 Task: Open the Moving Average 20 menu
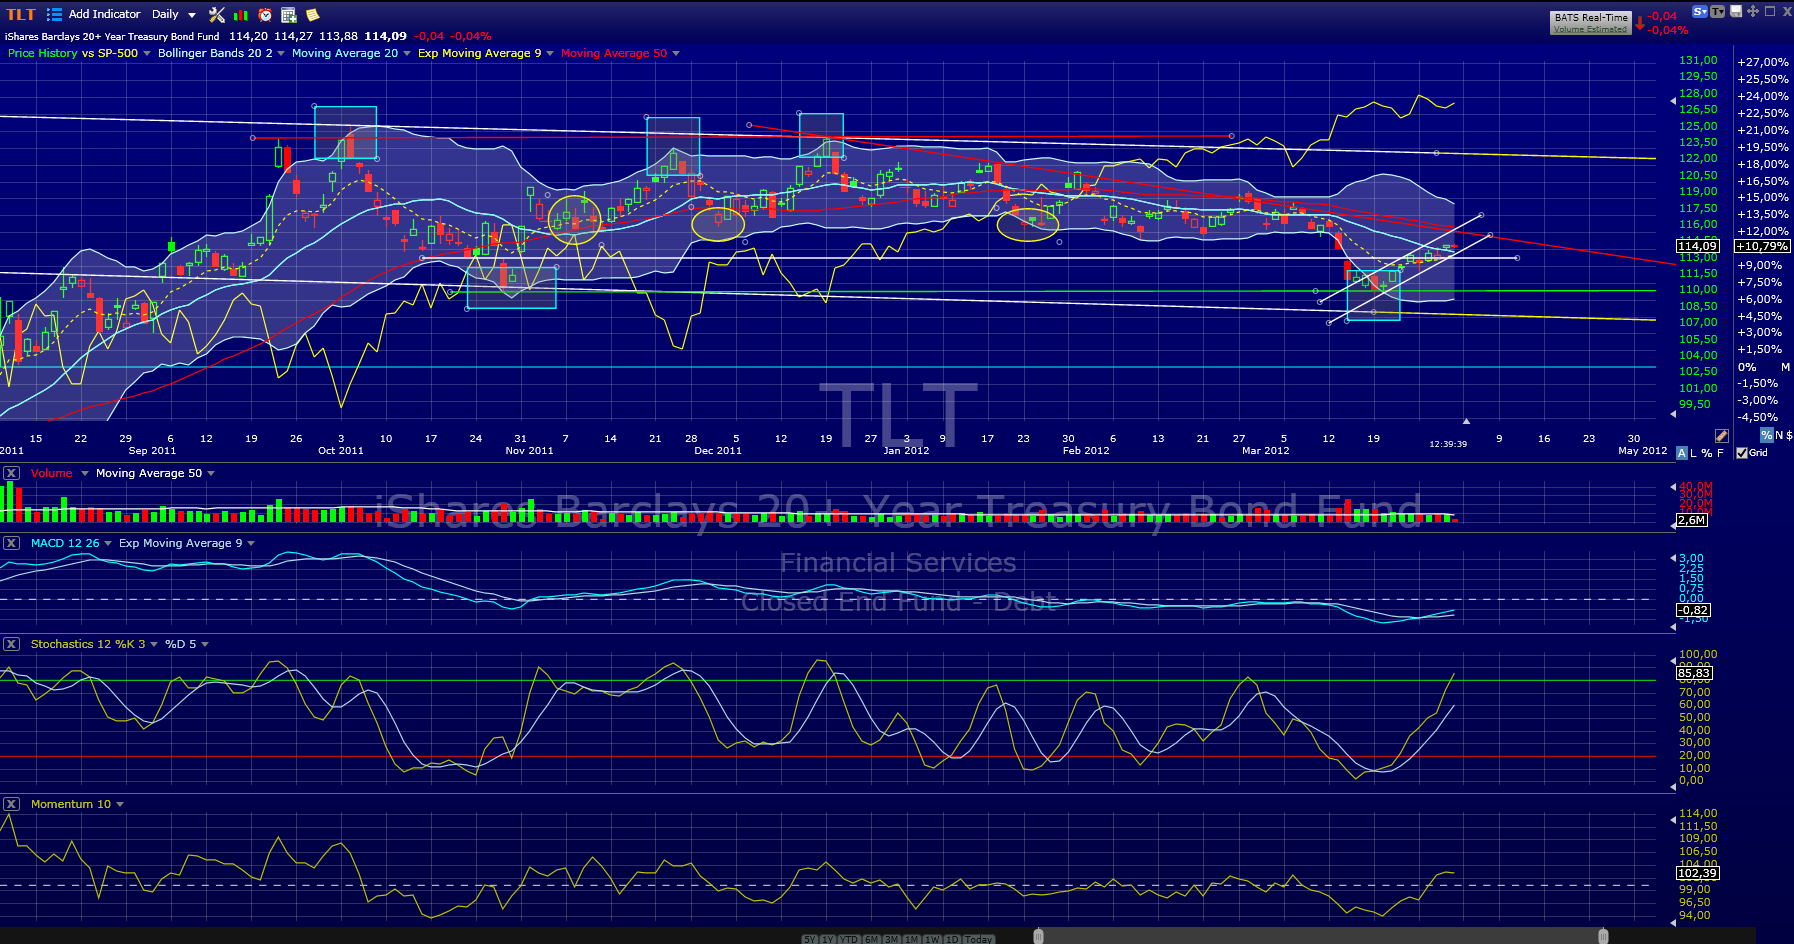click(x=345, y=53)
